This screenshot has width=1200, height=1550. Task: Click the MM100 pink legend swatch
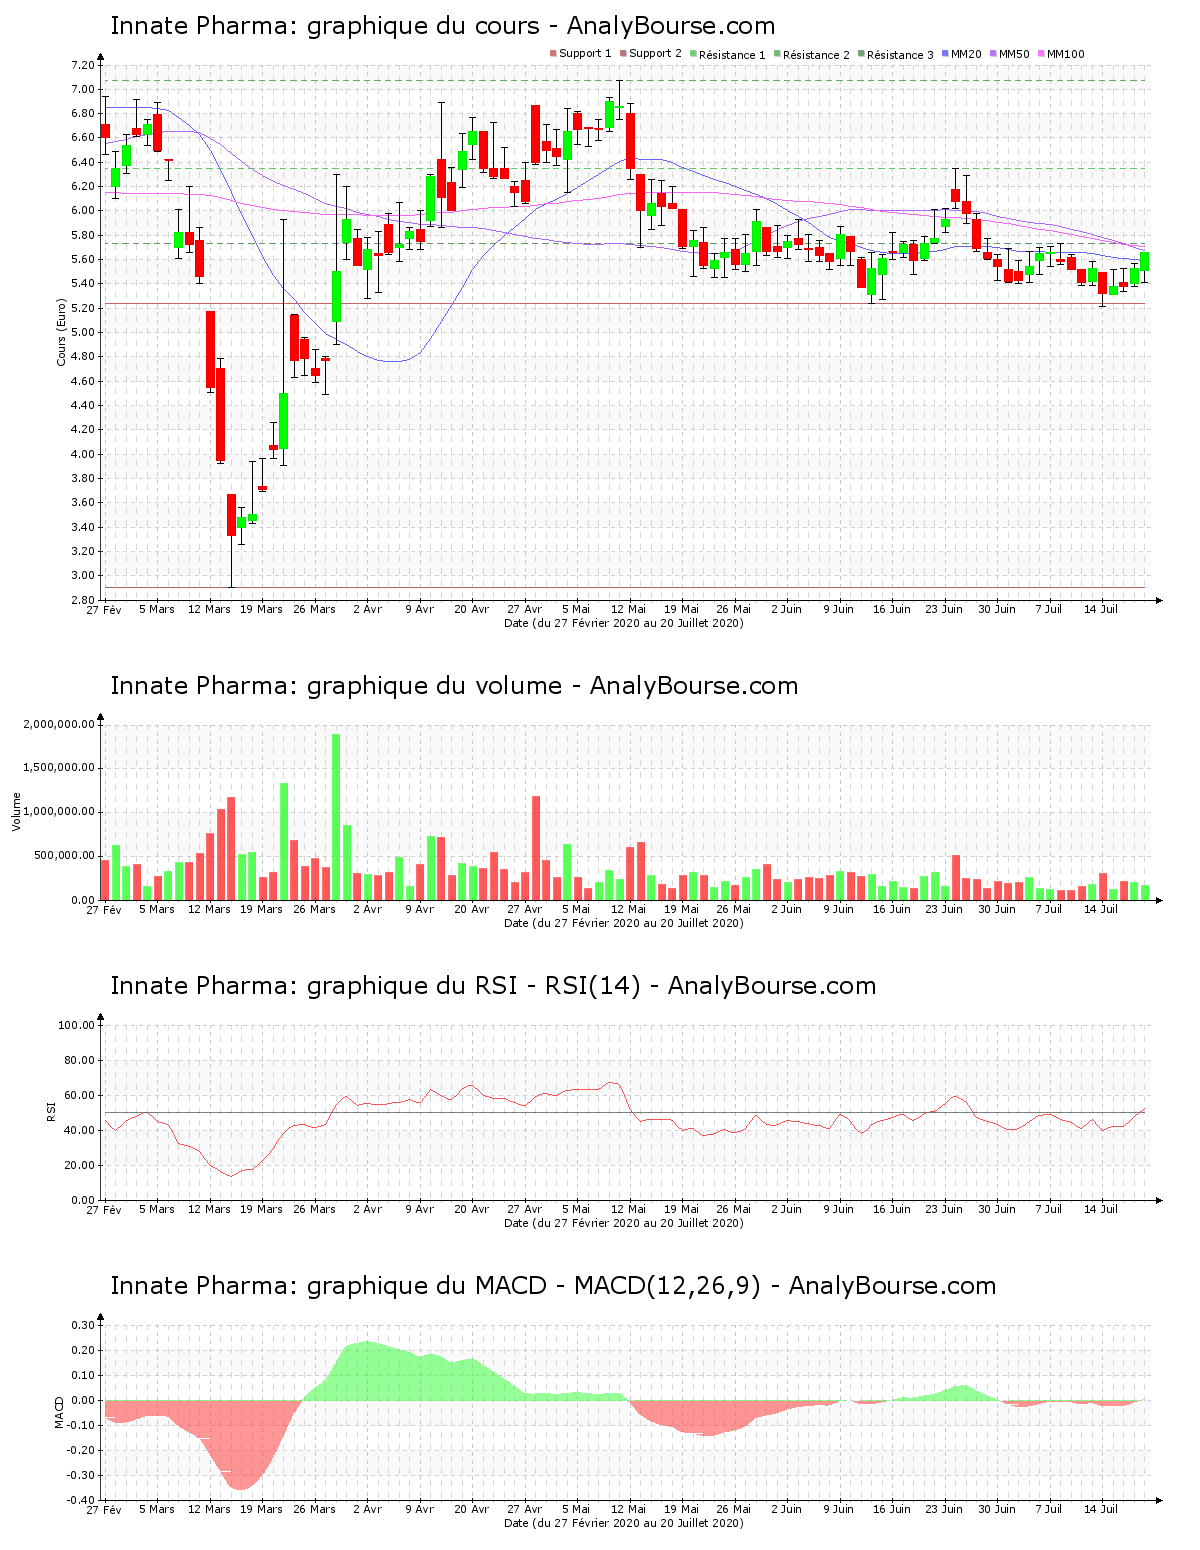(x=1041, y=54)
